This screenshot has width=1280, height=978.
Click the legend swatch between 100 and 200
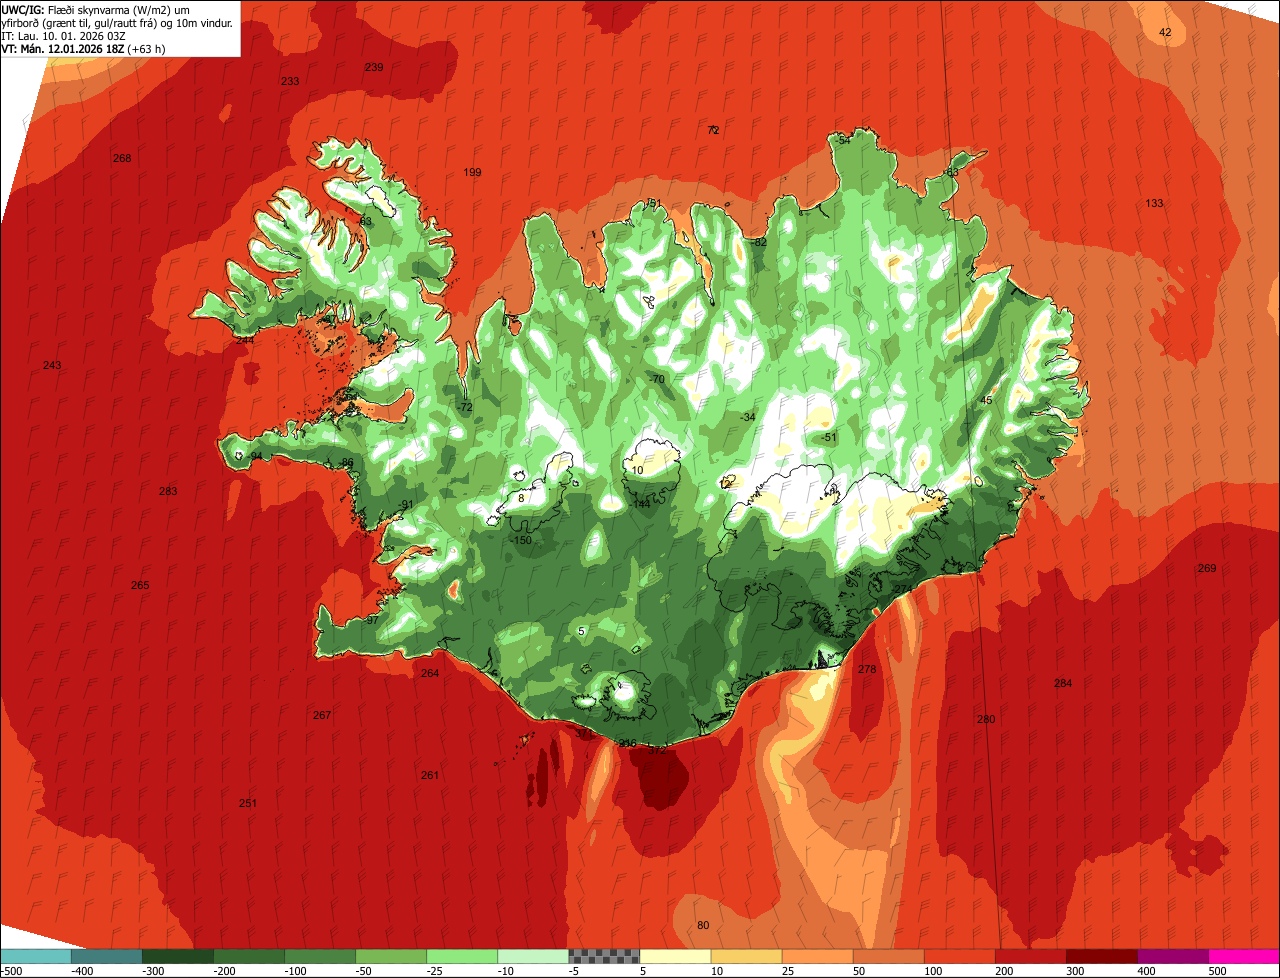[959, 956]
